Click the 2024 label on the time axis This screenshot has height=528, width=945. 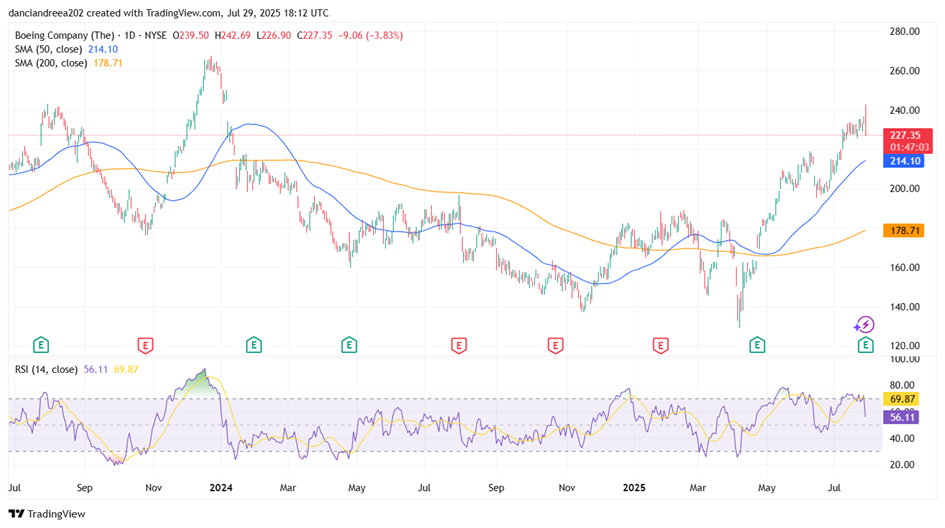(222, 490)
